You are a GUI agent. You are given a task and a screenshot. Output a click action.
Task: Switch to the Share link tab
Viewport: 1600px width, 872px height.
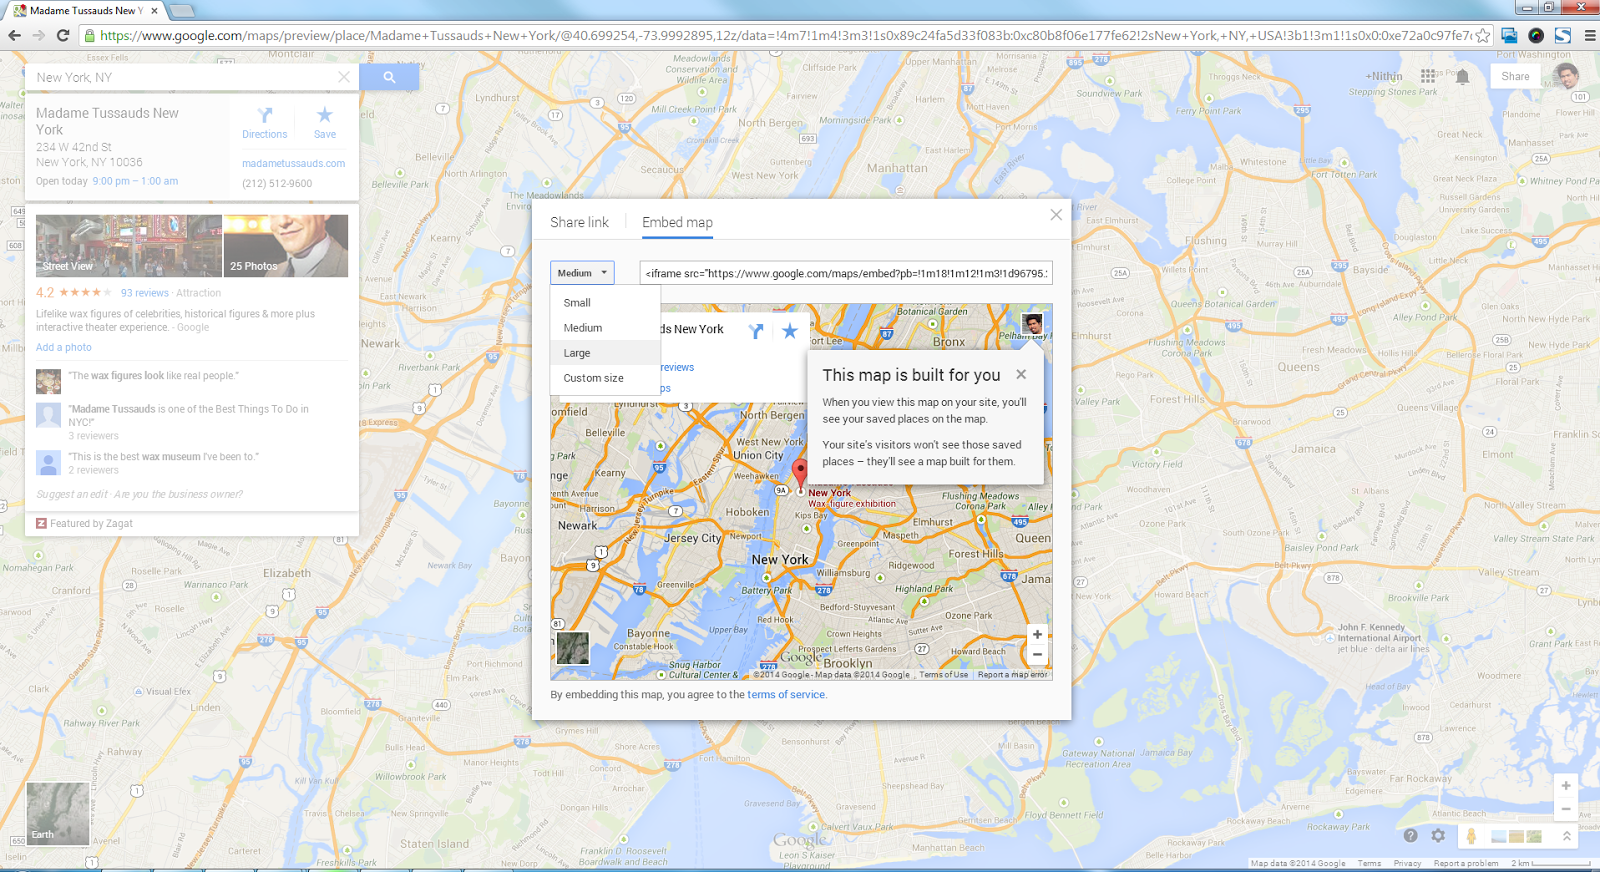(x=579, y=222)
